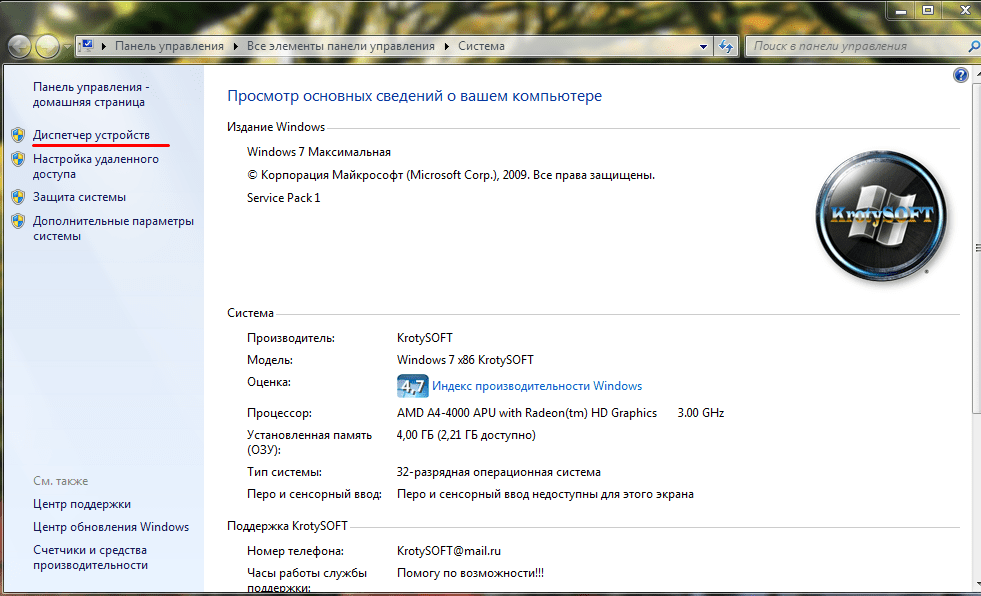Click 32-разрядная операционная система text

(499, 472)
